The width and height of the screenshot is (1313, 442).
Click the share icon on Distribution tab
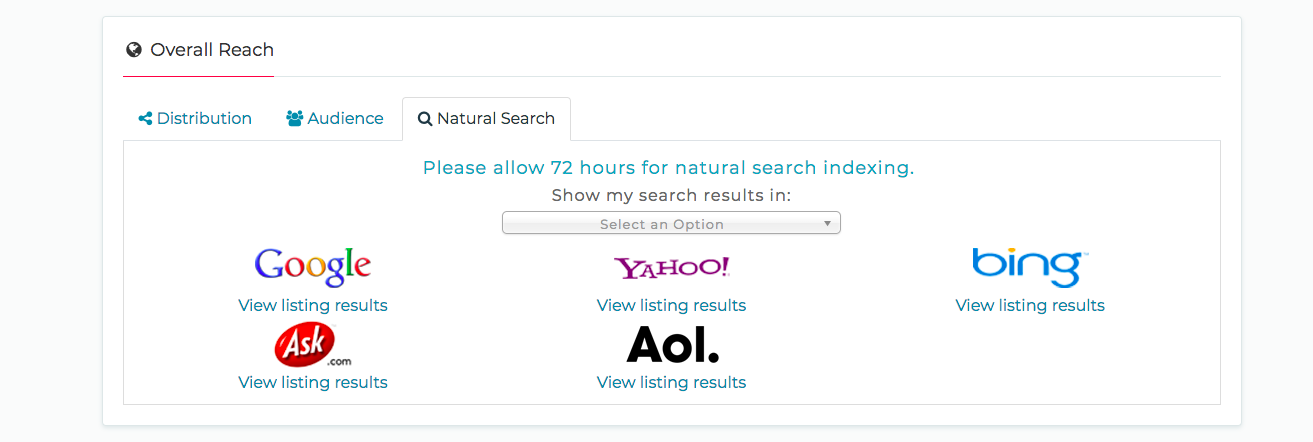(145, 119)
